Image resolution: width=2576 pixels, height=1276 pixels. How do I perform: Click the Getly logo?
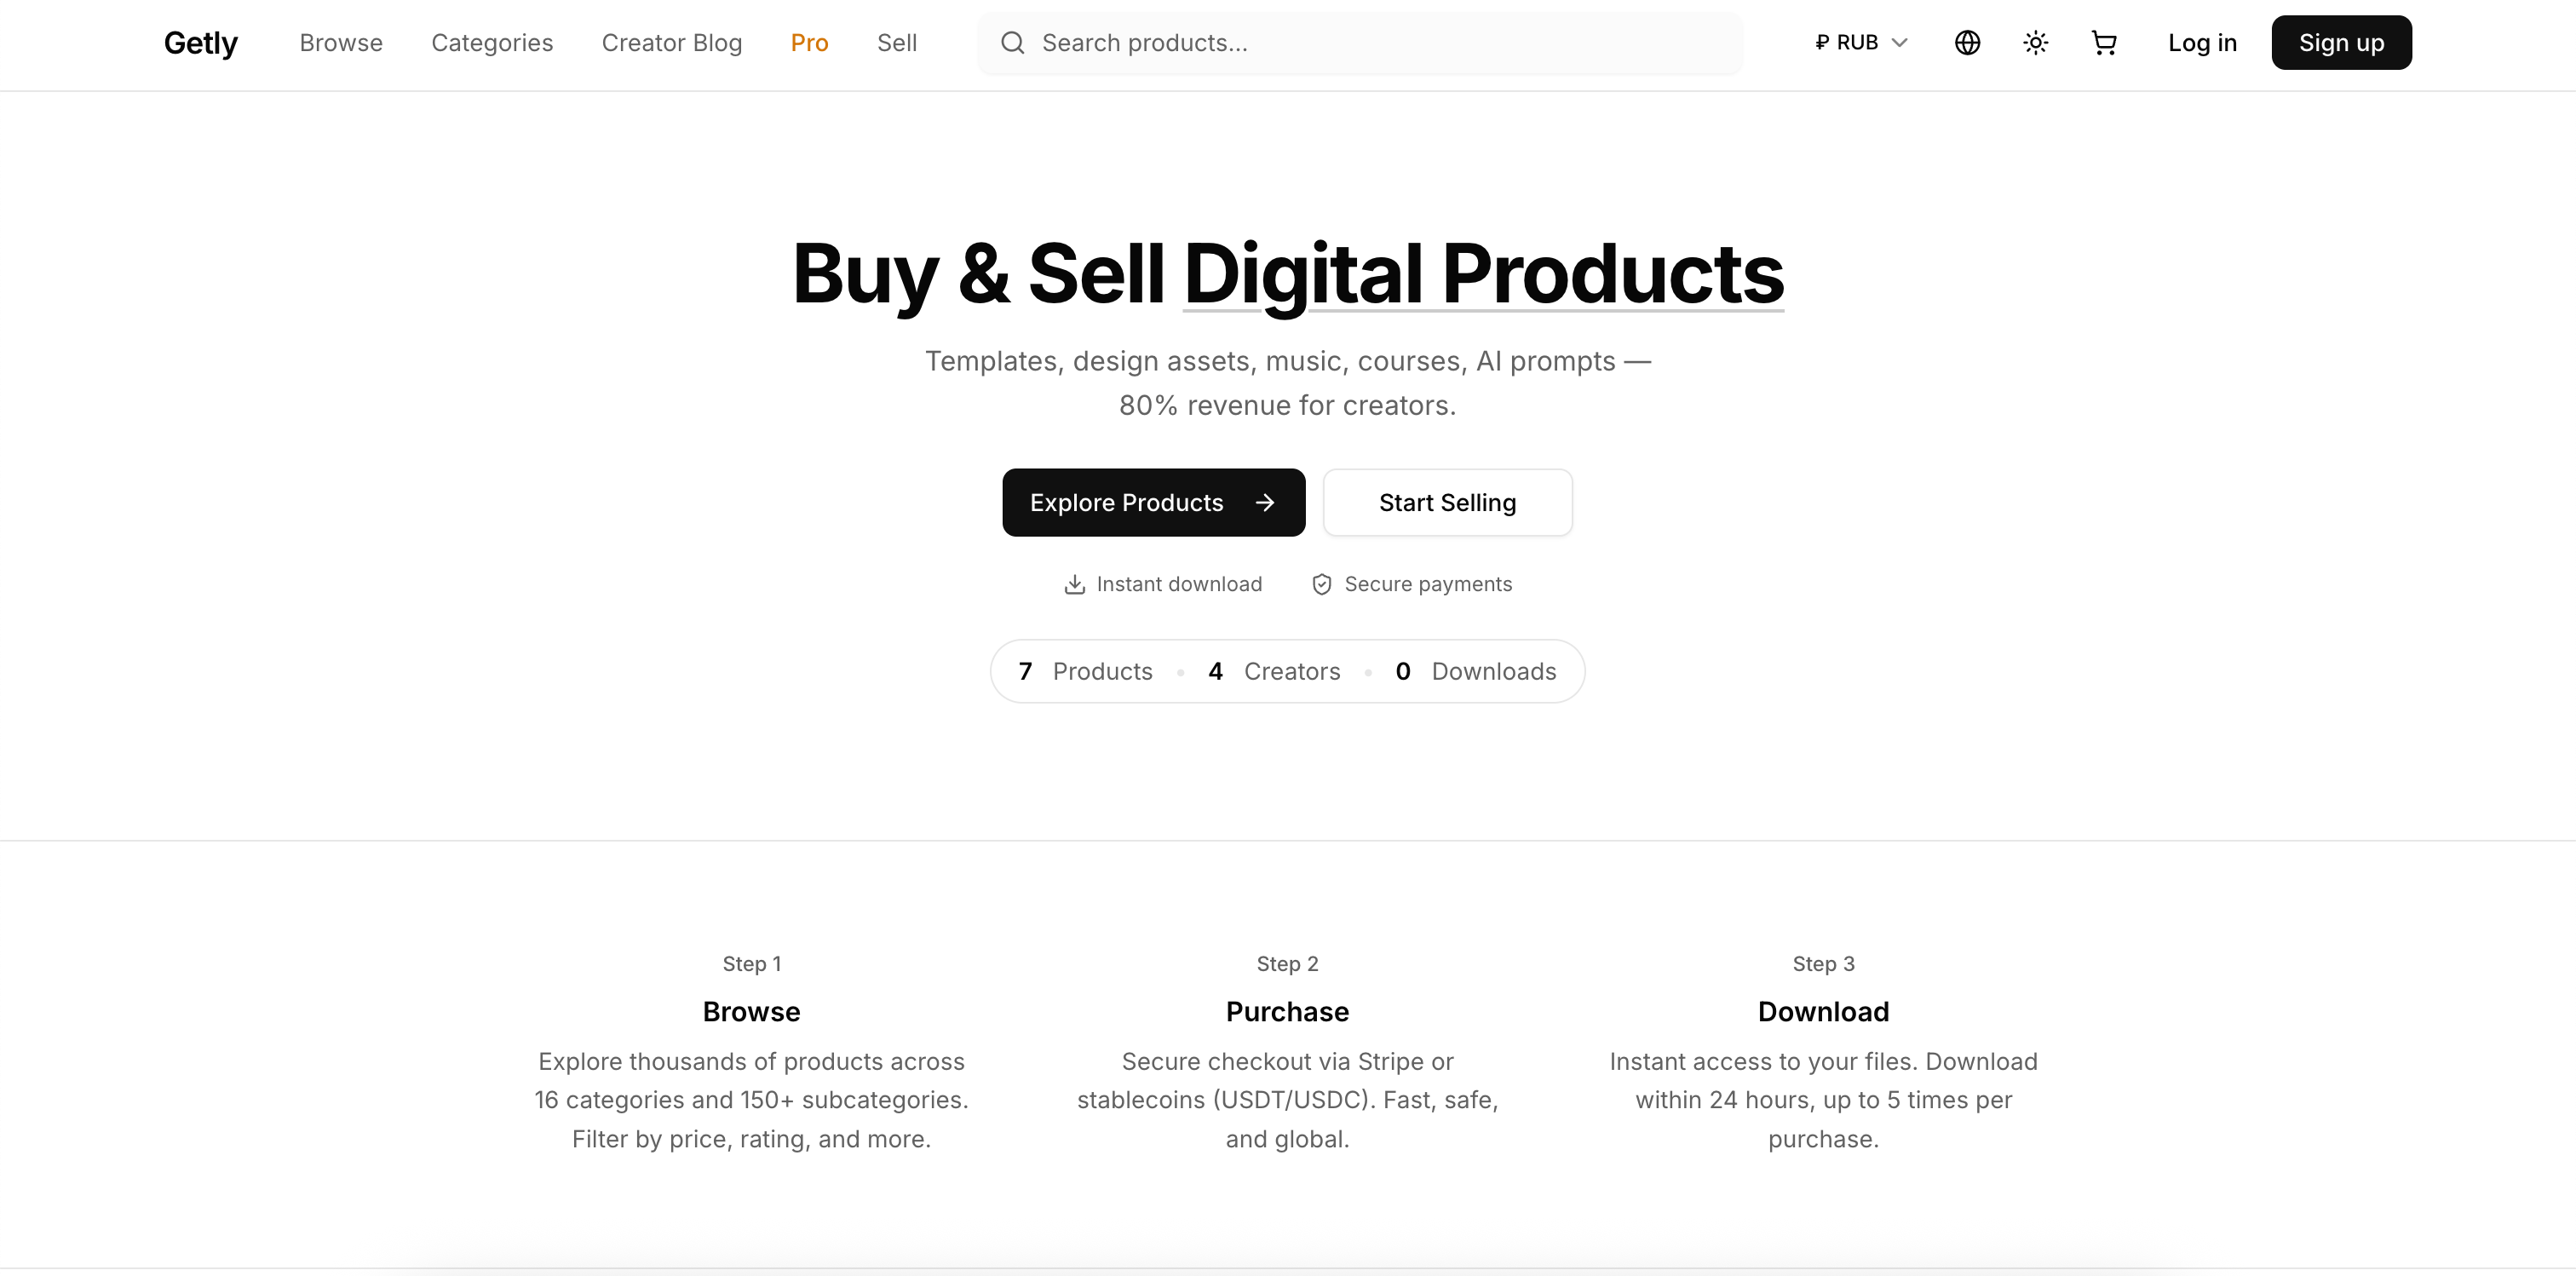pos(201,43)
